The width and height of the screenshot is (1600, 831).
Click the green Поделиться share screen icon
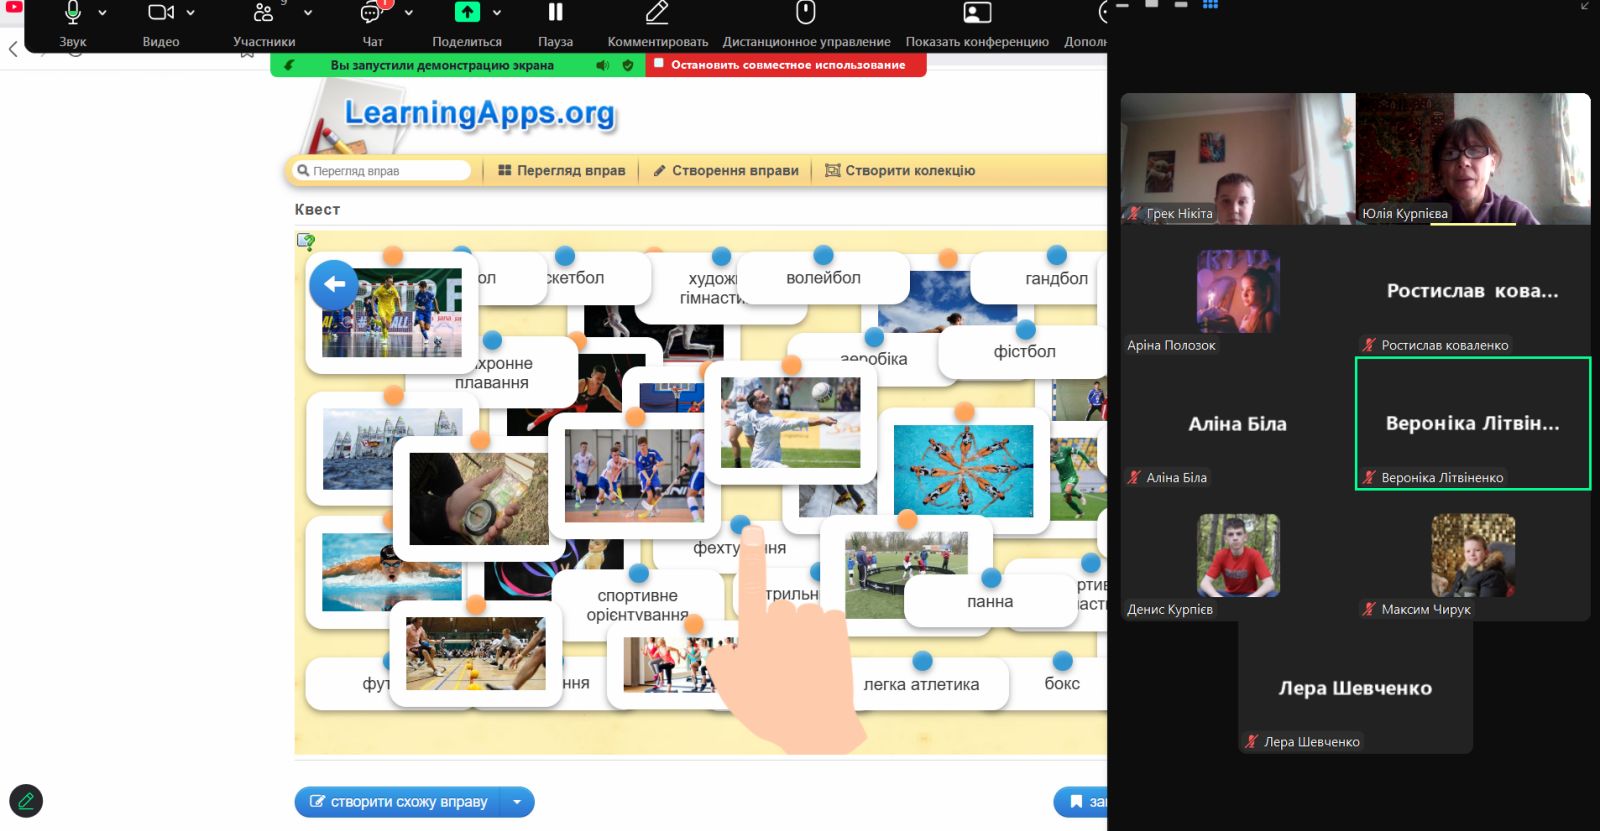point(467,12)
